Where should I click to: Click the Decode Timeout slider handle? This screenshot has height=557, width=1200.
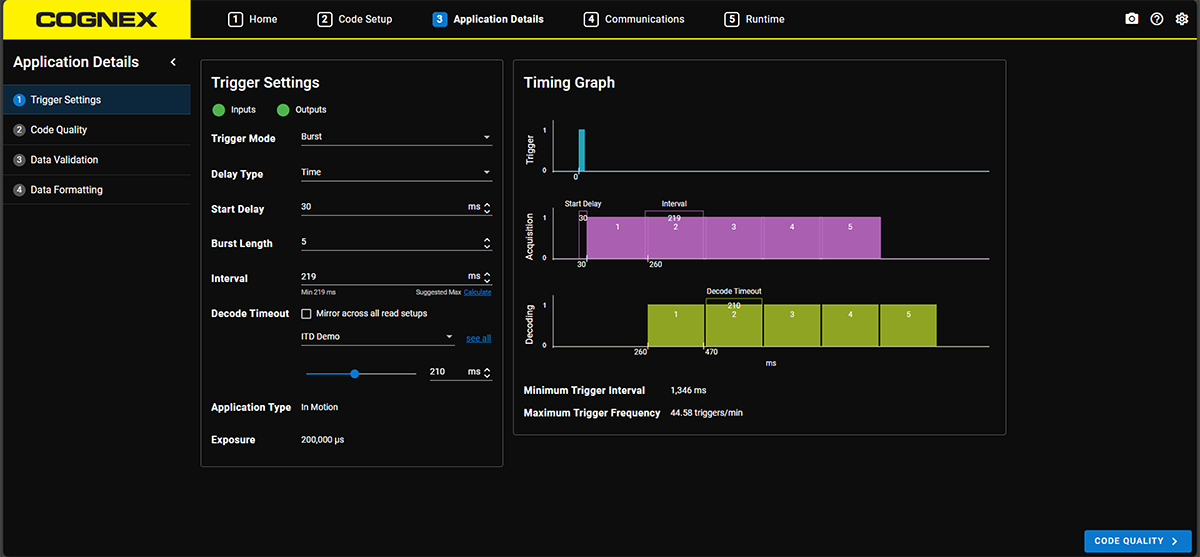coord(355,373)
